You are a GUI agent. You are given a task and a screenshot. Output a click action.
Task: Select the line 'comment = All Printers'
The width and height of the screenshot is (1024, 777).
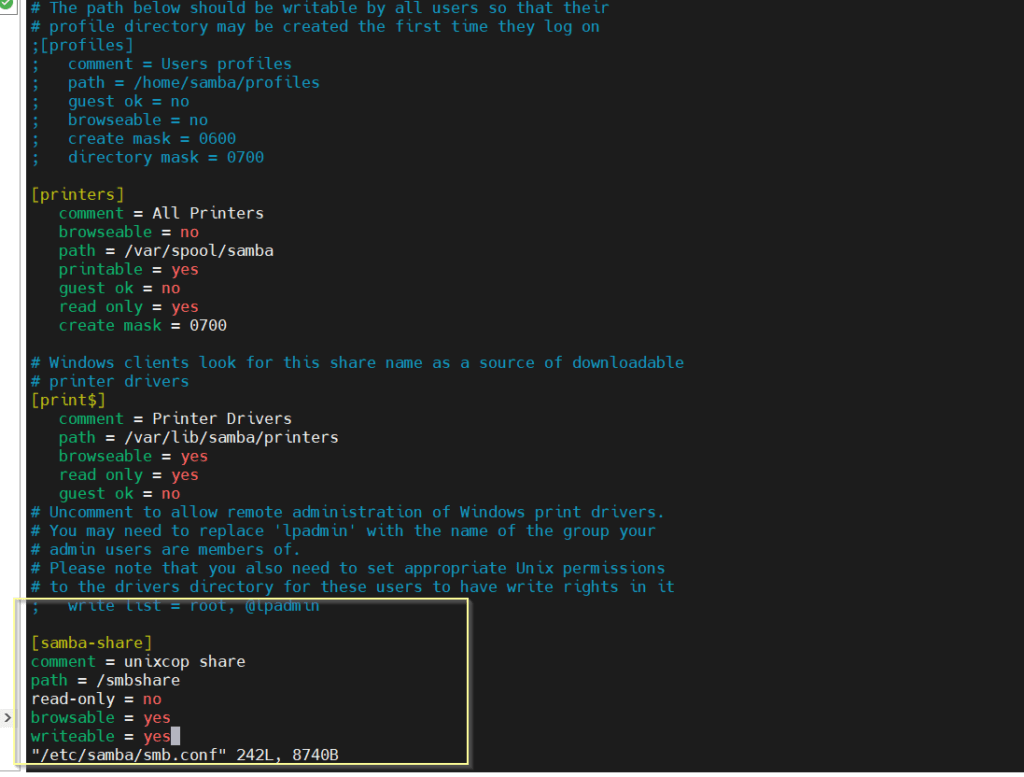pos(161,214)
